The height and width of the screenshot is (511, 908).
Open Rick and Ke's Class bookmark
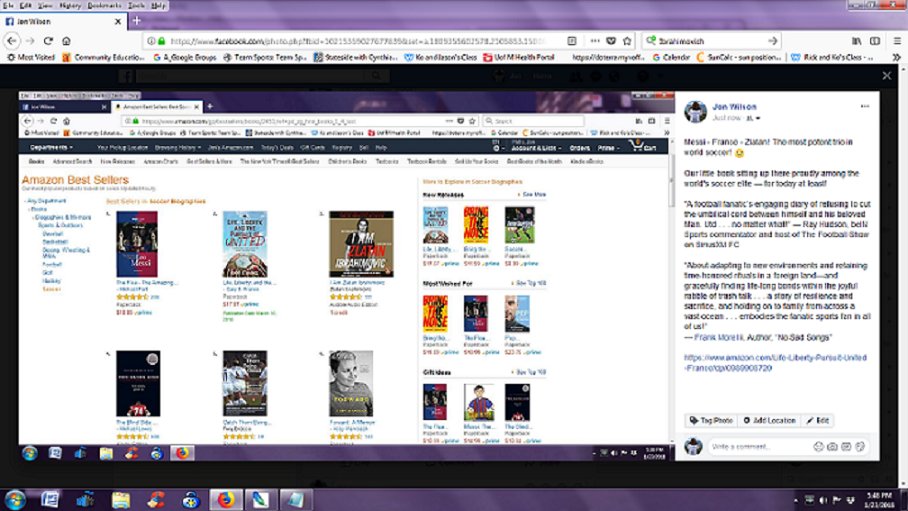pyautogui.click(x=832, y=57)
